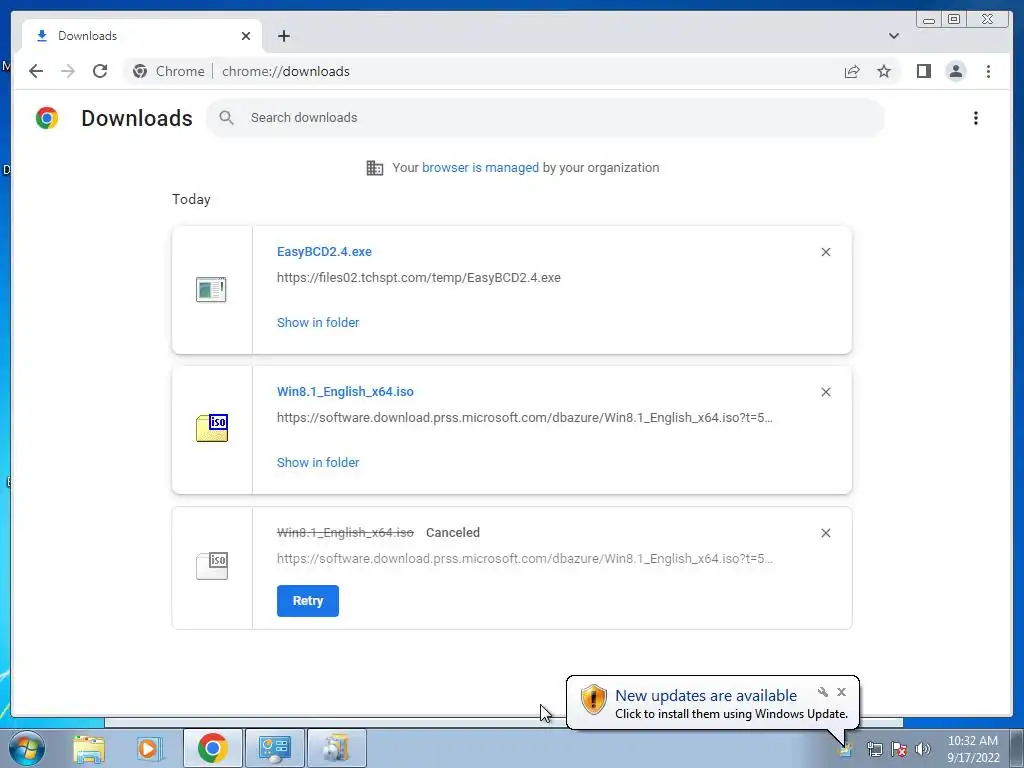Switch to Chrome in the taskbar
The height and width of the screenshot is (768, 1024).
(212, 748)
